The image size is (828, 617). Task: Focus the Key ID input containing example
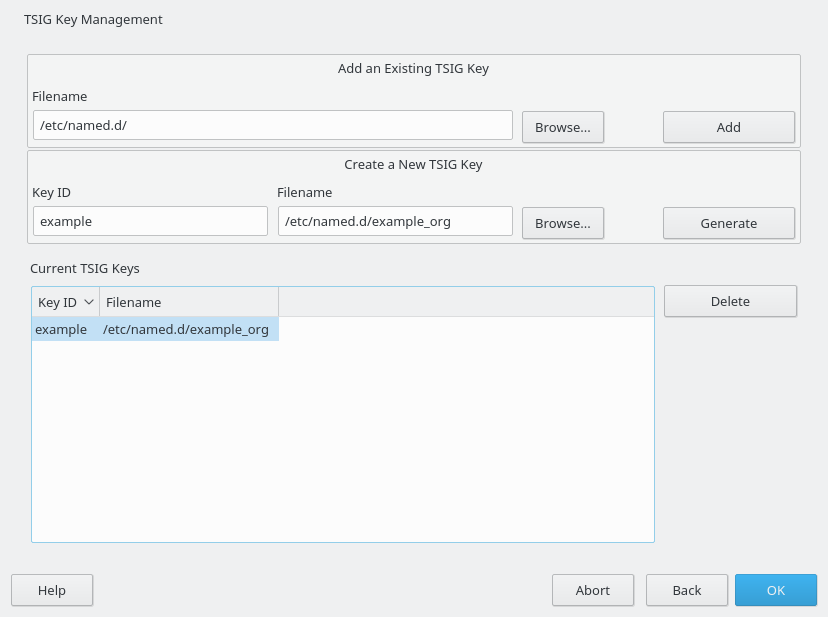click(150, 221)
